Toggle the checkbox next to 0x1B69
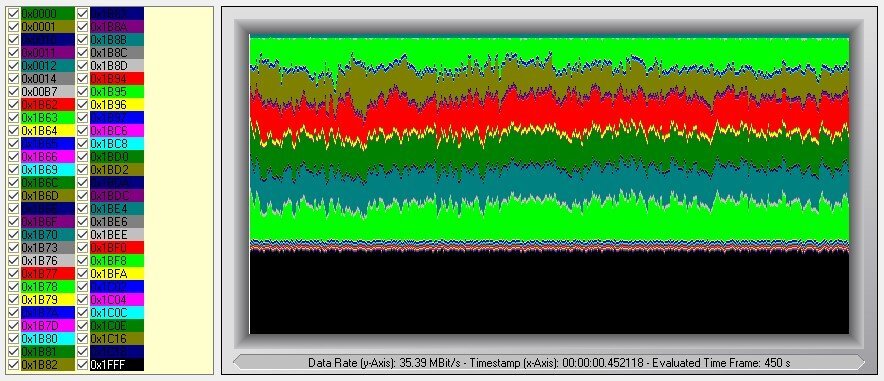 click(x=14, y=169)
